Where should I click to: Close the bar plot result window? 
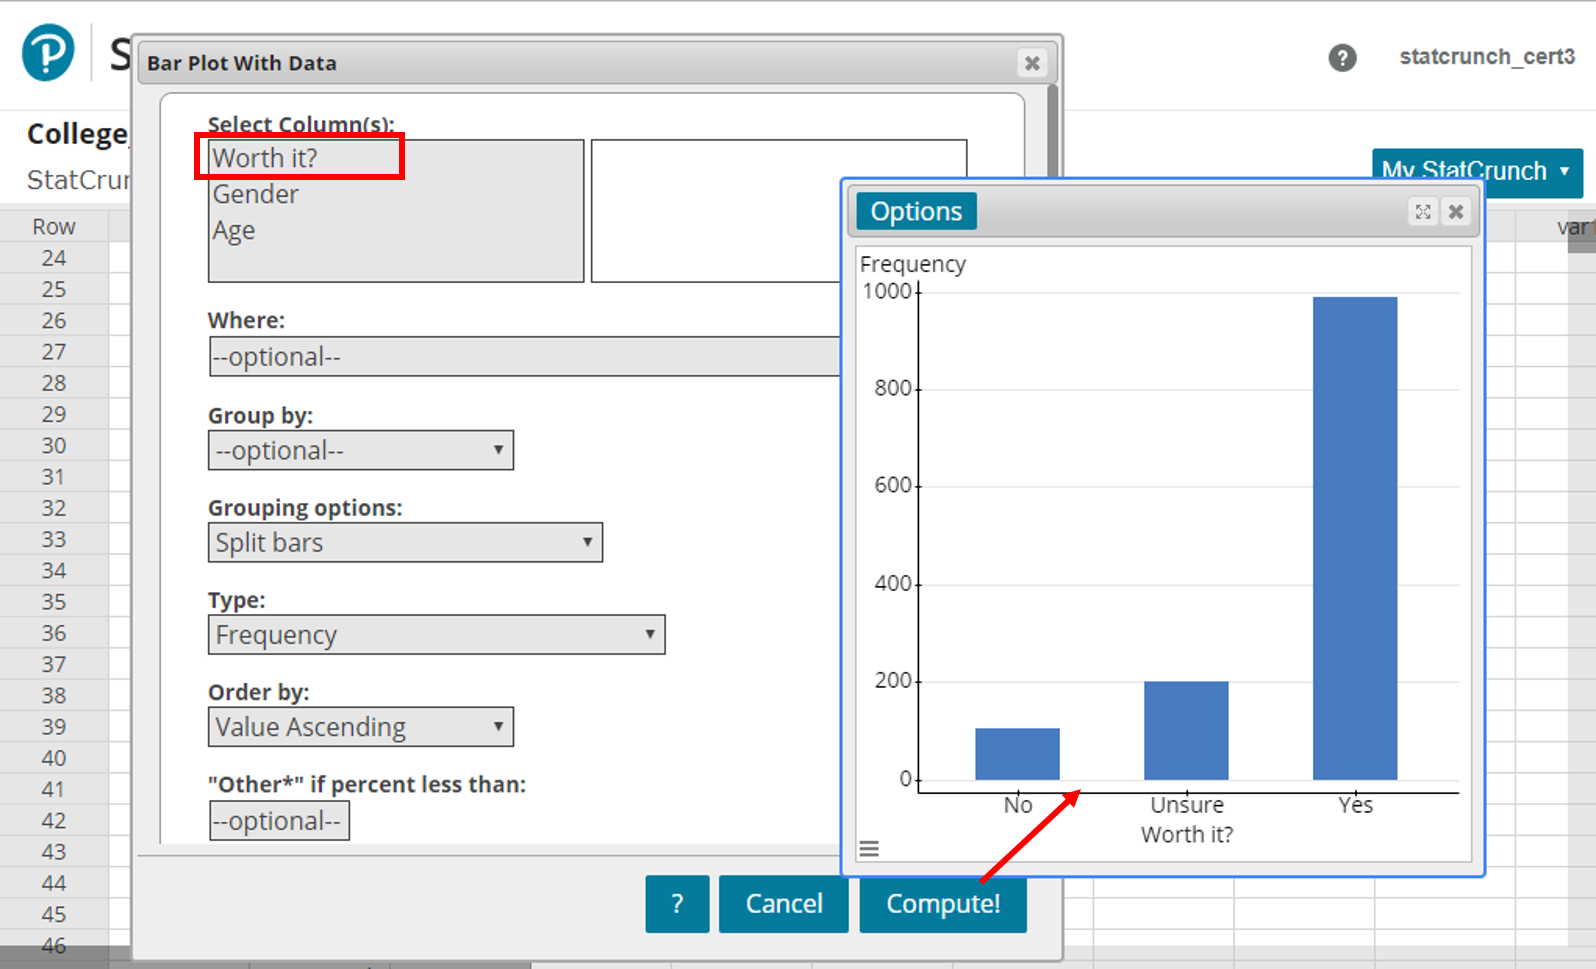(1456, 211)
